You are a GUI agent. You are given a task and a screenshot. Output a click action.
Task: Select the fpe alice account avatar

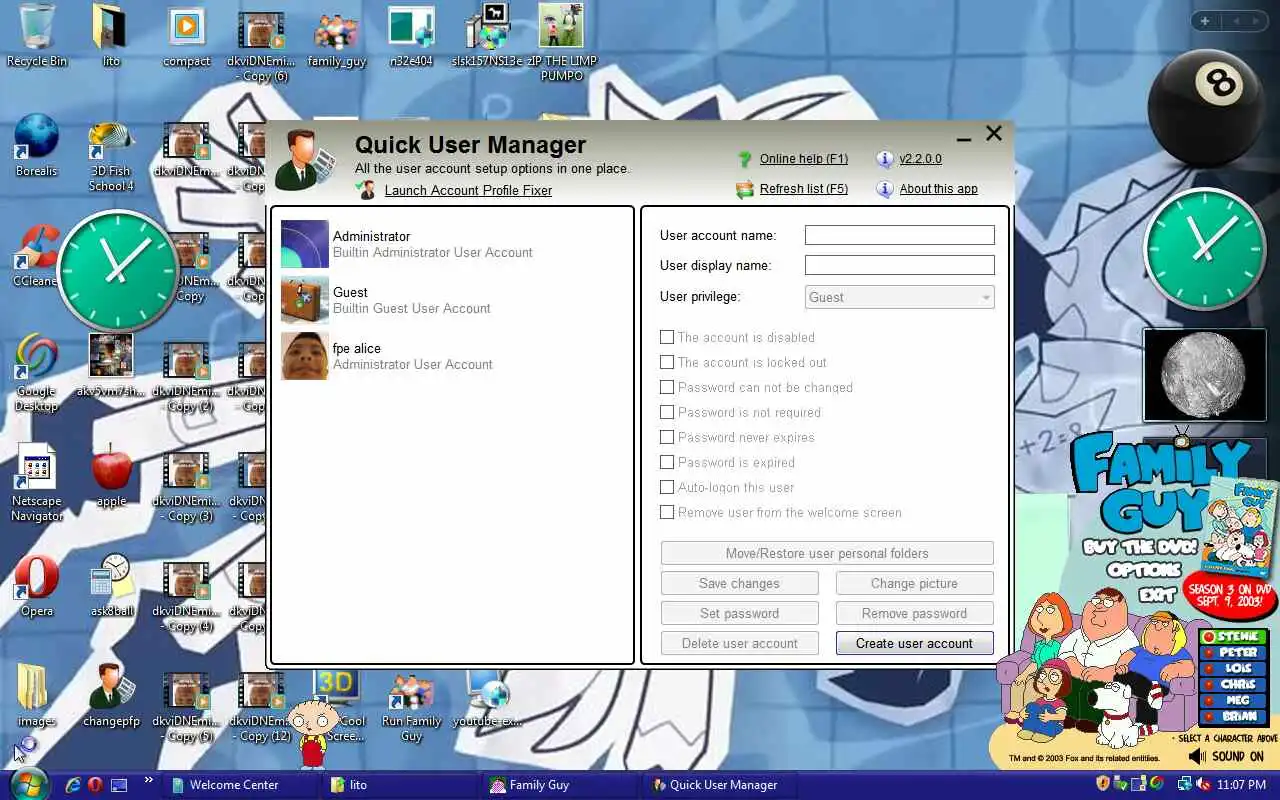[x=305, y=356]
